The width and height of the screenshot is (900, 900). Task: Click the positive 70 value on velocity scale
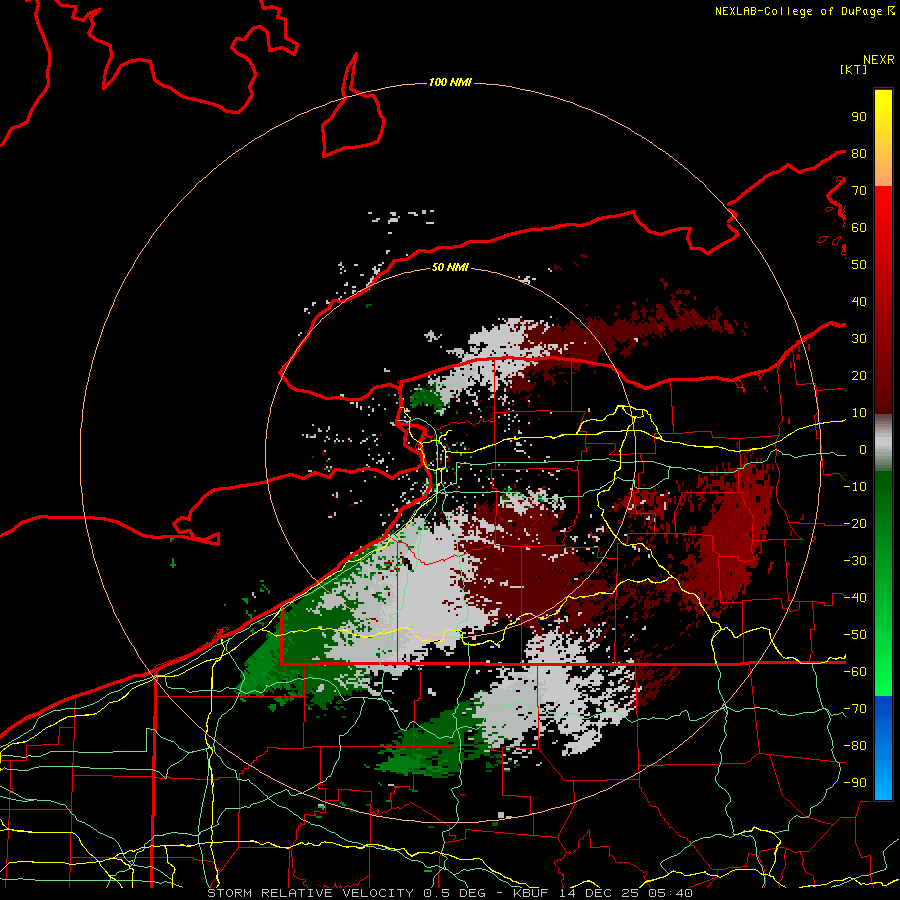[859, 191]
